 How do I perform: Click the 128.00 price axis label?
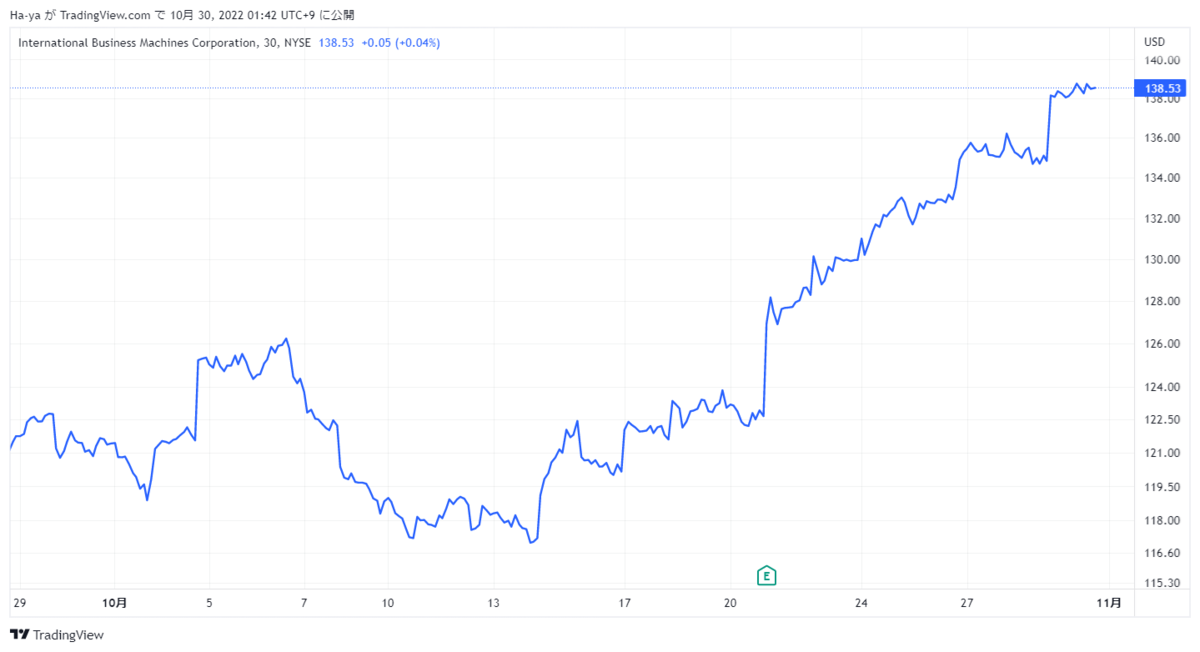point(1163,302)
